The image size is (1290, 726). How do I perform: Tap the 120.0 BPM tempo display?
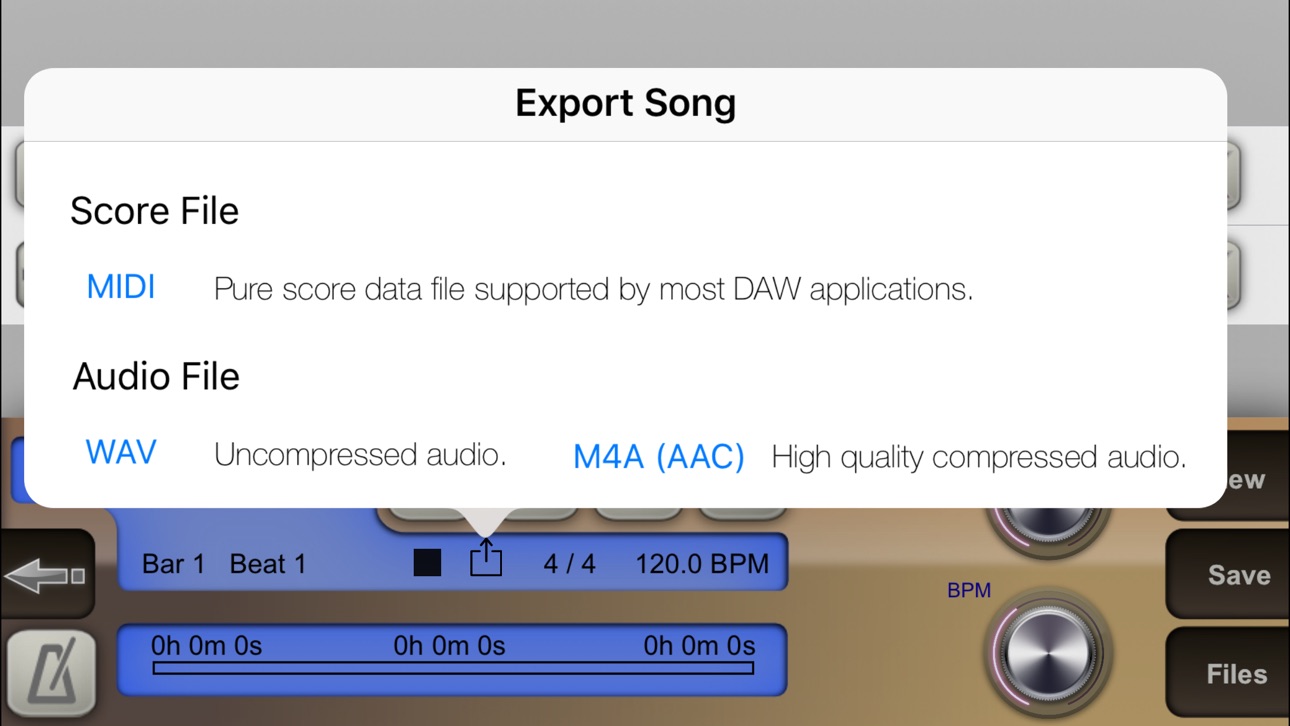(702, 564)
